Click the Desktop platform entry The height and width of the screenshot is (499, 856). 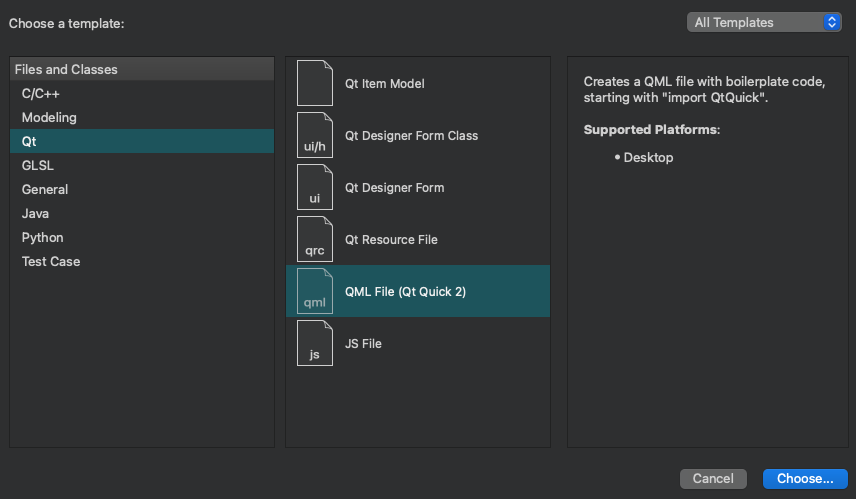648,157
